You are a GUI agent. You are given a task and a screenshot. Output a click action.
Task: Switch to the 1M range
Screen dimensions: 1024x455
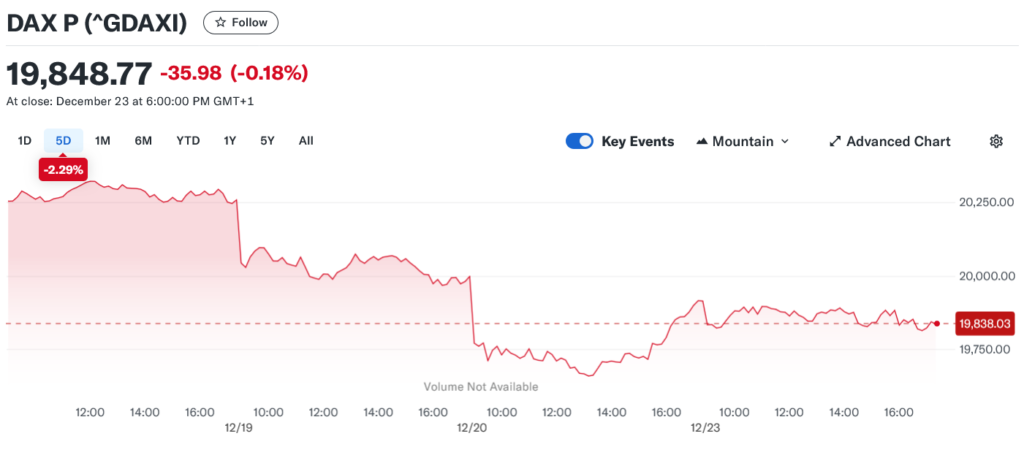tap(103, 140)
